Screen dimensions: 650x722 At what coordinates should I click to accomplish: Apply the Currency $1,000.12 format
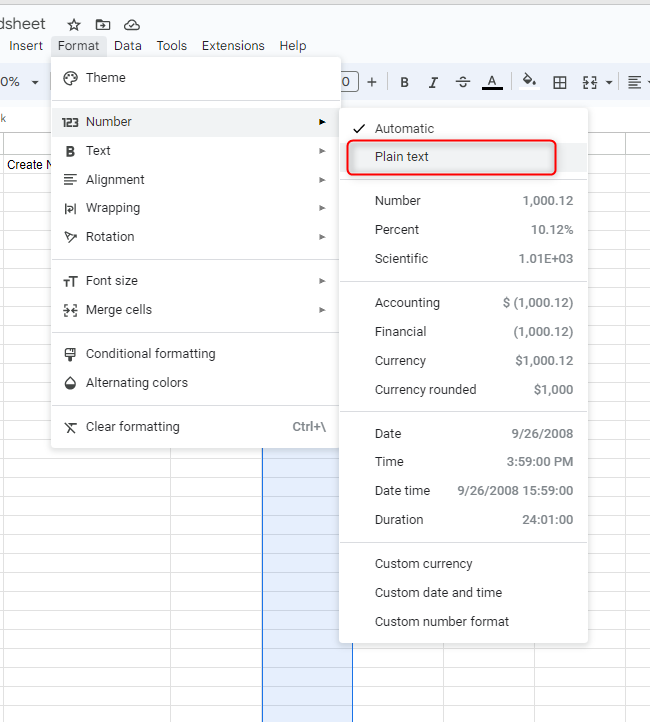(464, 361)
